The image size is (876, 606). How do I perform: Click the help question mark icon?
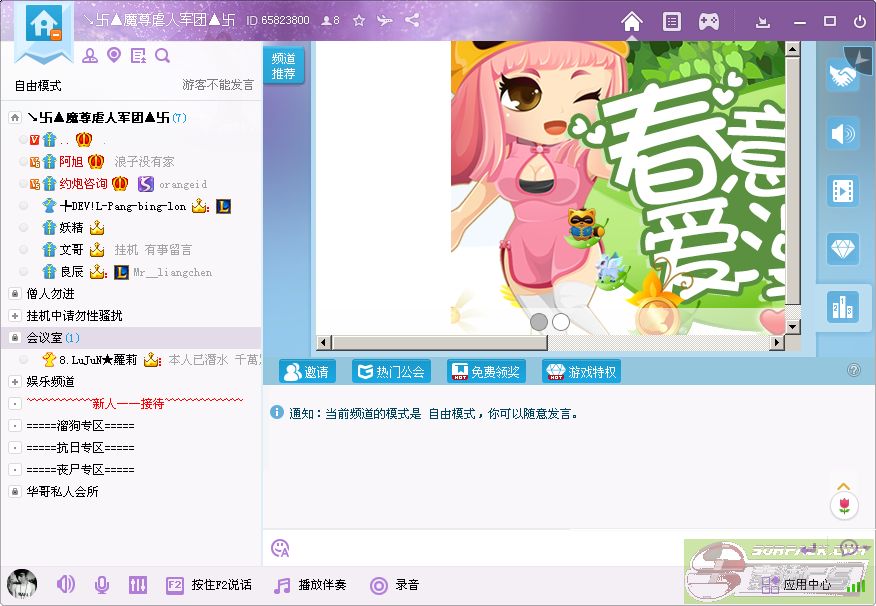click(x=854, y=370)
